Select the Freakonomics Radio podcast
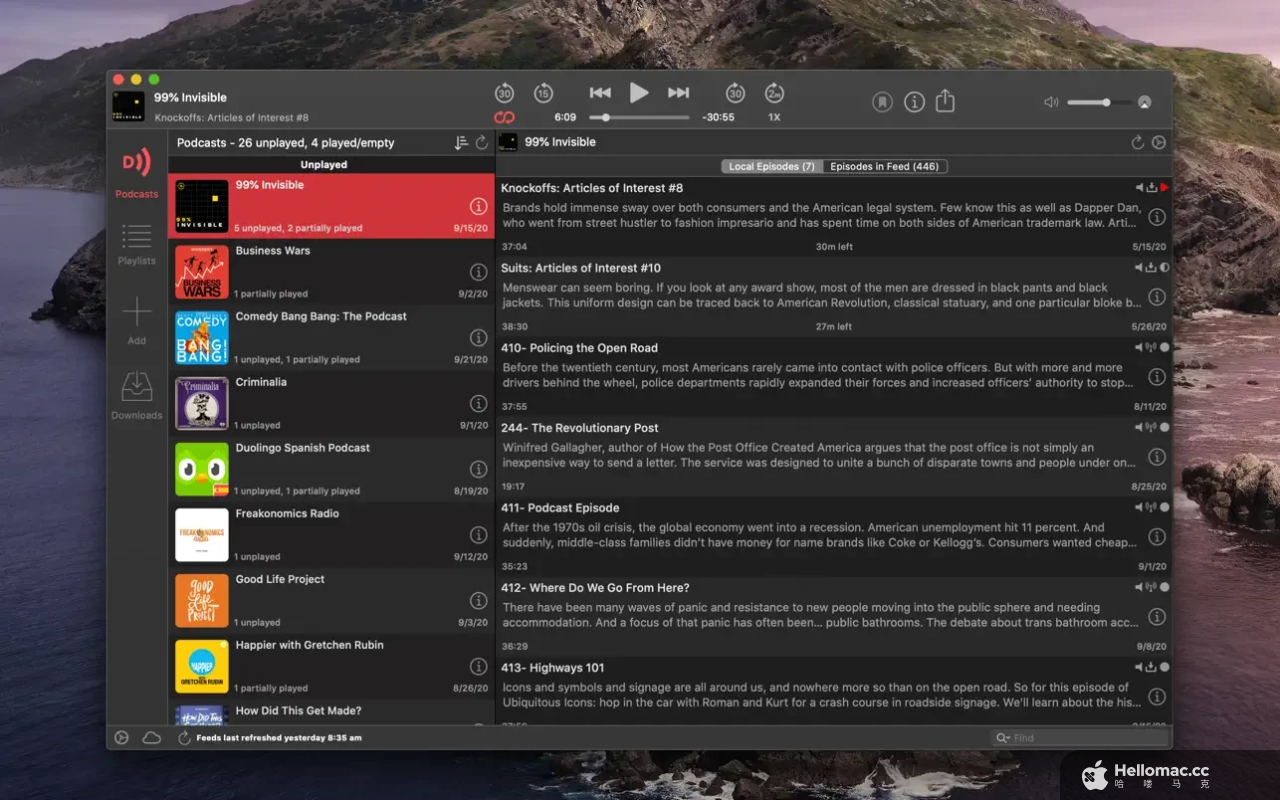This screenshot has width=1280, height=800. pos(331,536)
